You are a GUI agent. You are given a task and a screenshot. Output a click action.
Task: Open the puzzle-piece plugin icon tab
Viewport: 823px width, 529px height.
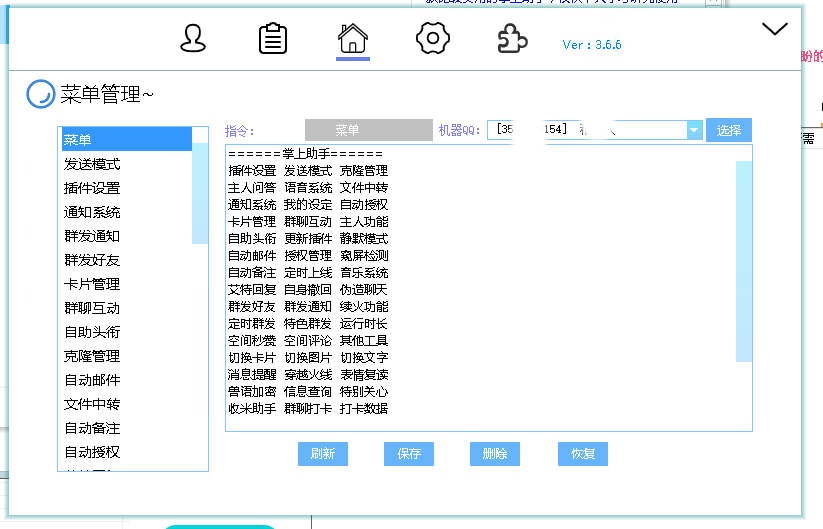click(x=512, y=39)
